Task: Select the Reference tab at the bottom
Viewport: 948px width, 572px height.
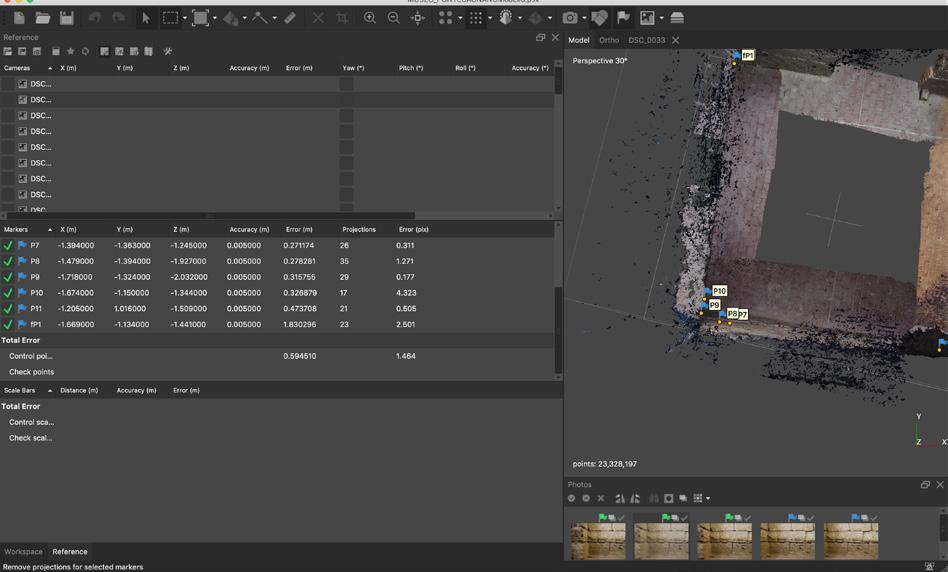Action: (70, 551)
